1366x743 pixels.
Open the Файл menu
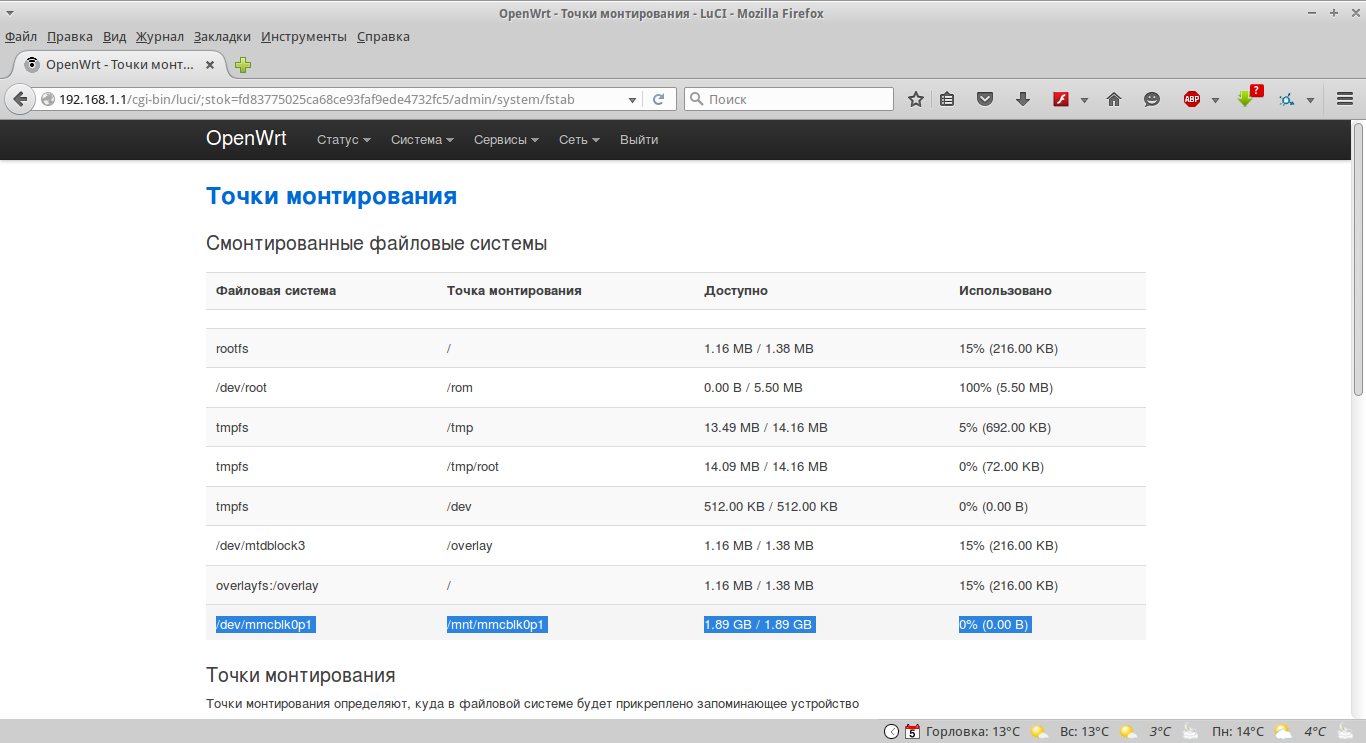[21, 37]
